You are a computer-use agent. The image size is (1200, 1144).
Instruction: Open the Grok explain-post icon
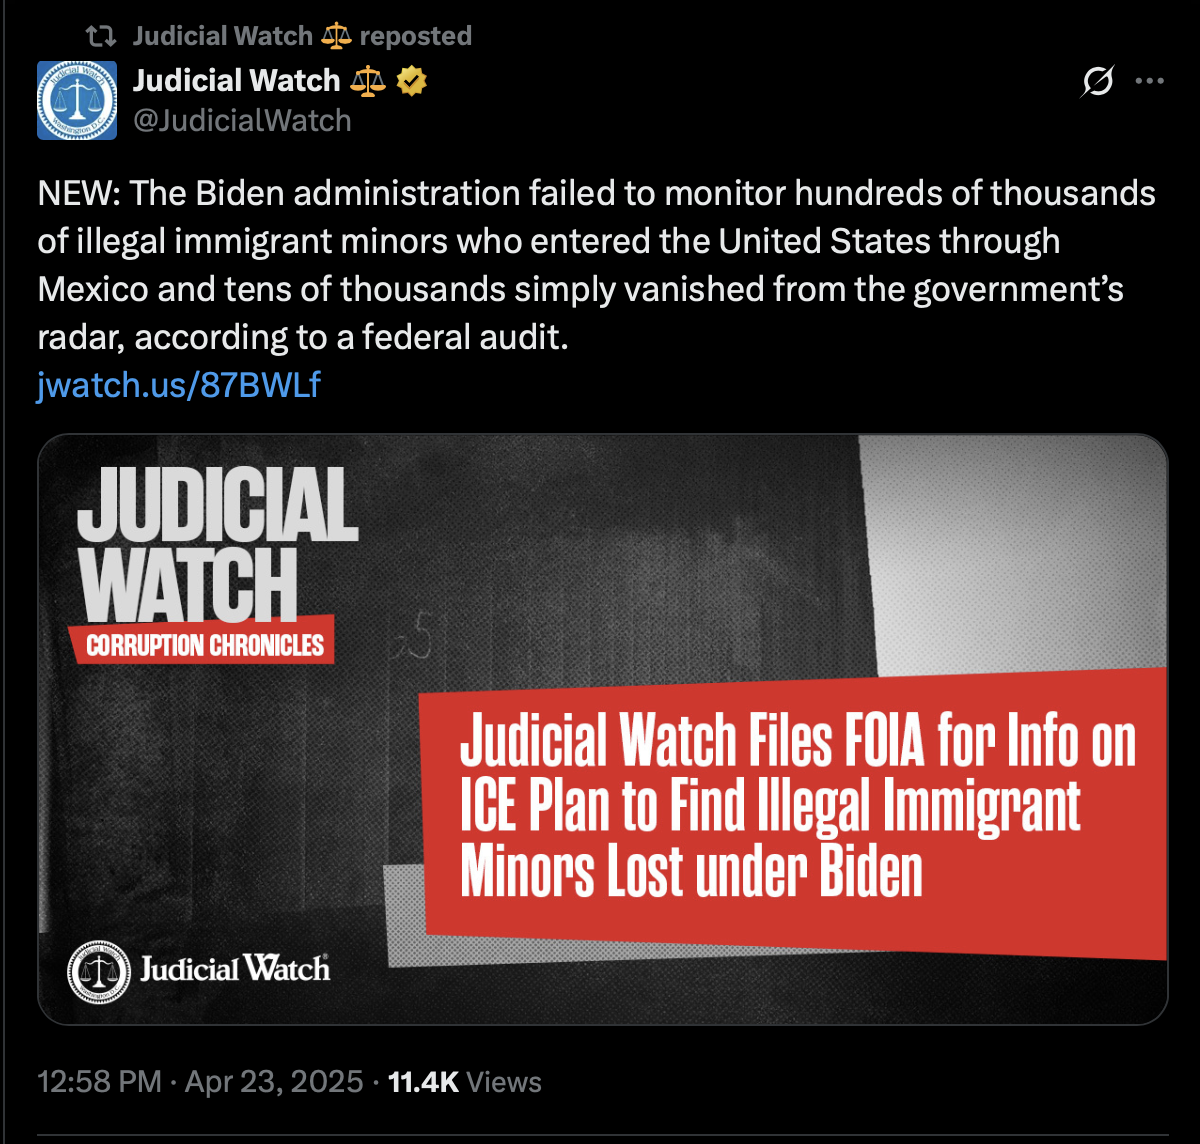pyautogui.click(x=1098, y=82)
